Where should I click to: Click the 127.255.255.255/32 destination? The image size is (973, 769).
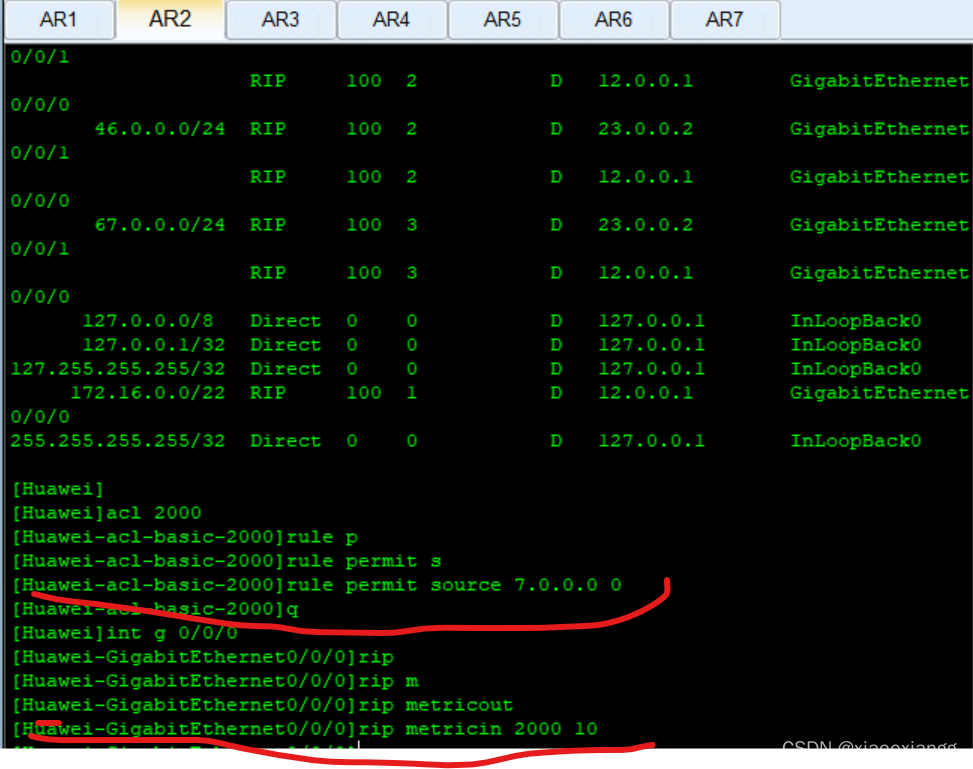[x=118, y=369]
